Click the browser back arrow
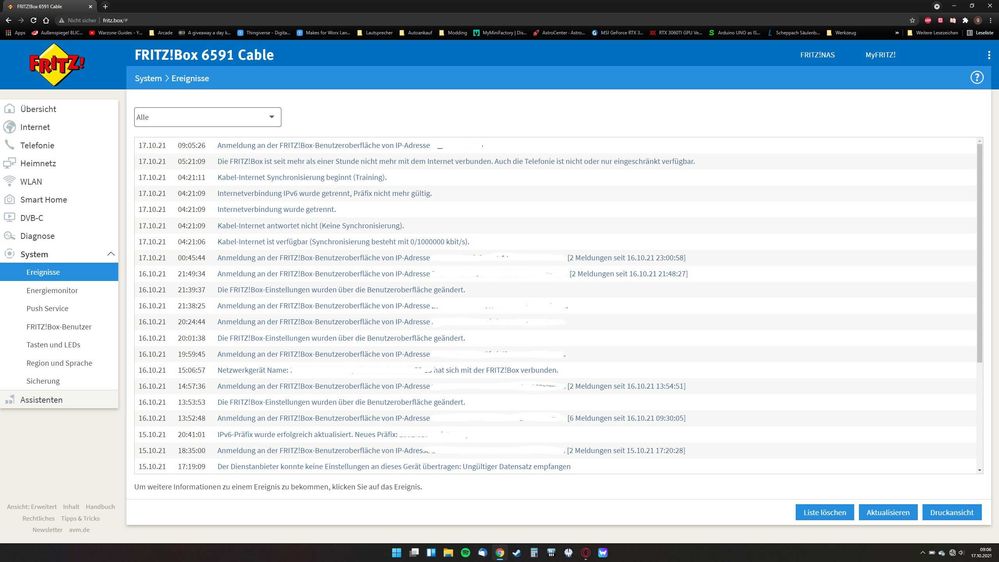 (x=8, y=20)
